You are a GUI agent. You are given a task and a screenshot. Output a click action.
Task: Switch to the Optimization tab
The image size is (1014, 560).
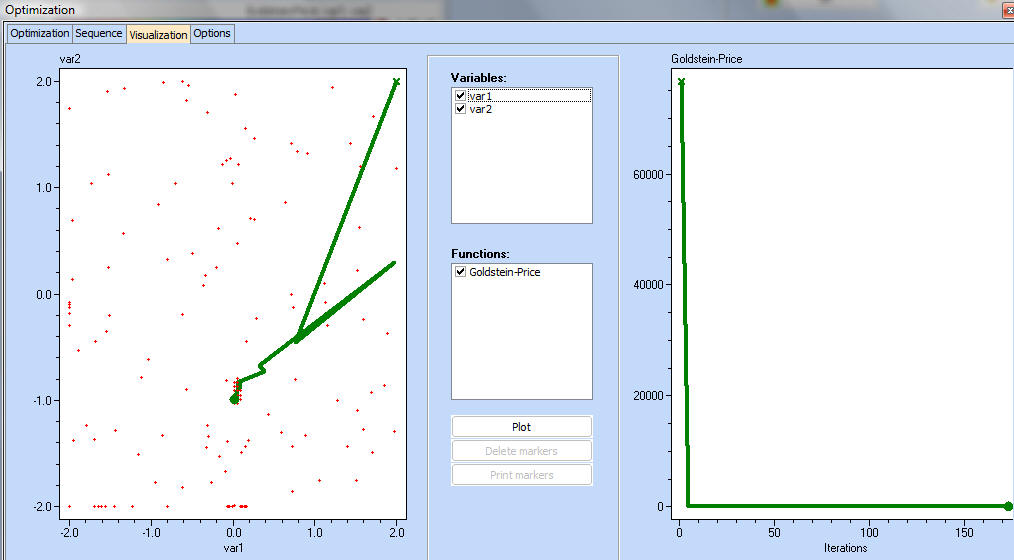(x=40, y=33)
